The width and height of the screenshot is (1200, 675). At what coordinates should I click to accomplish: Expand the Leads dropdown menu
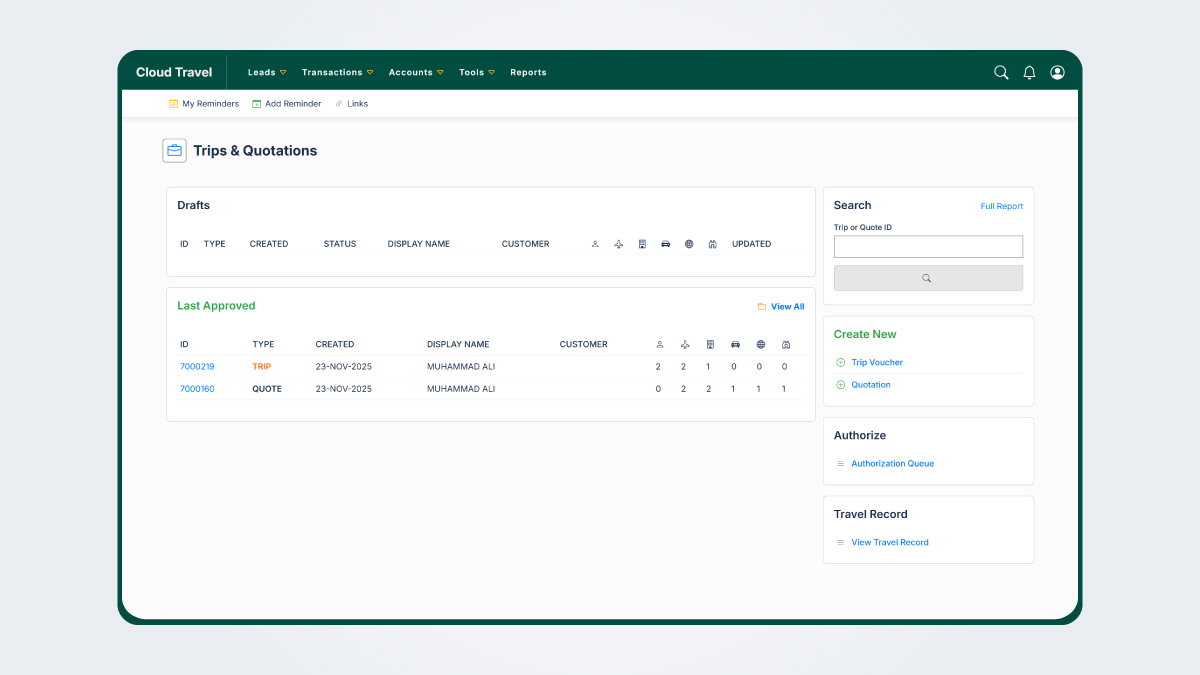pos(267,73)
